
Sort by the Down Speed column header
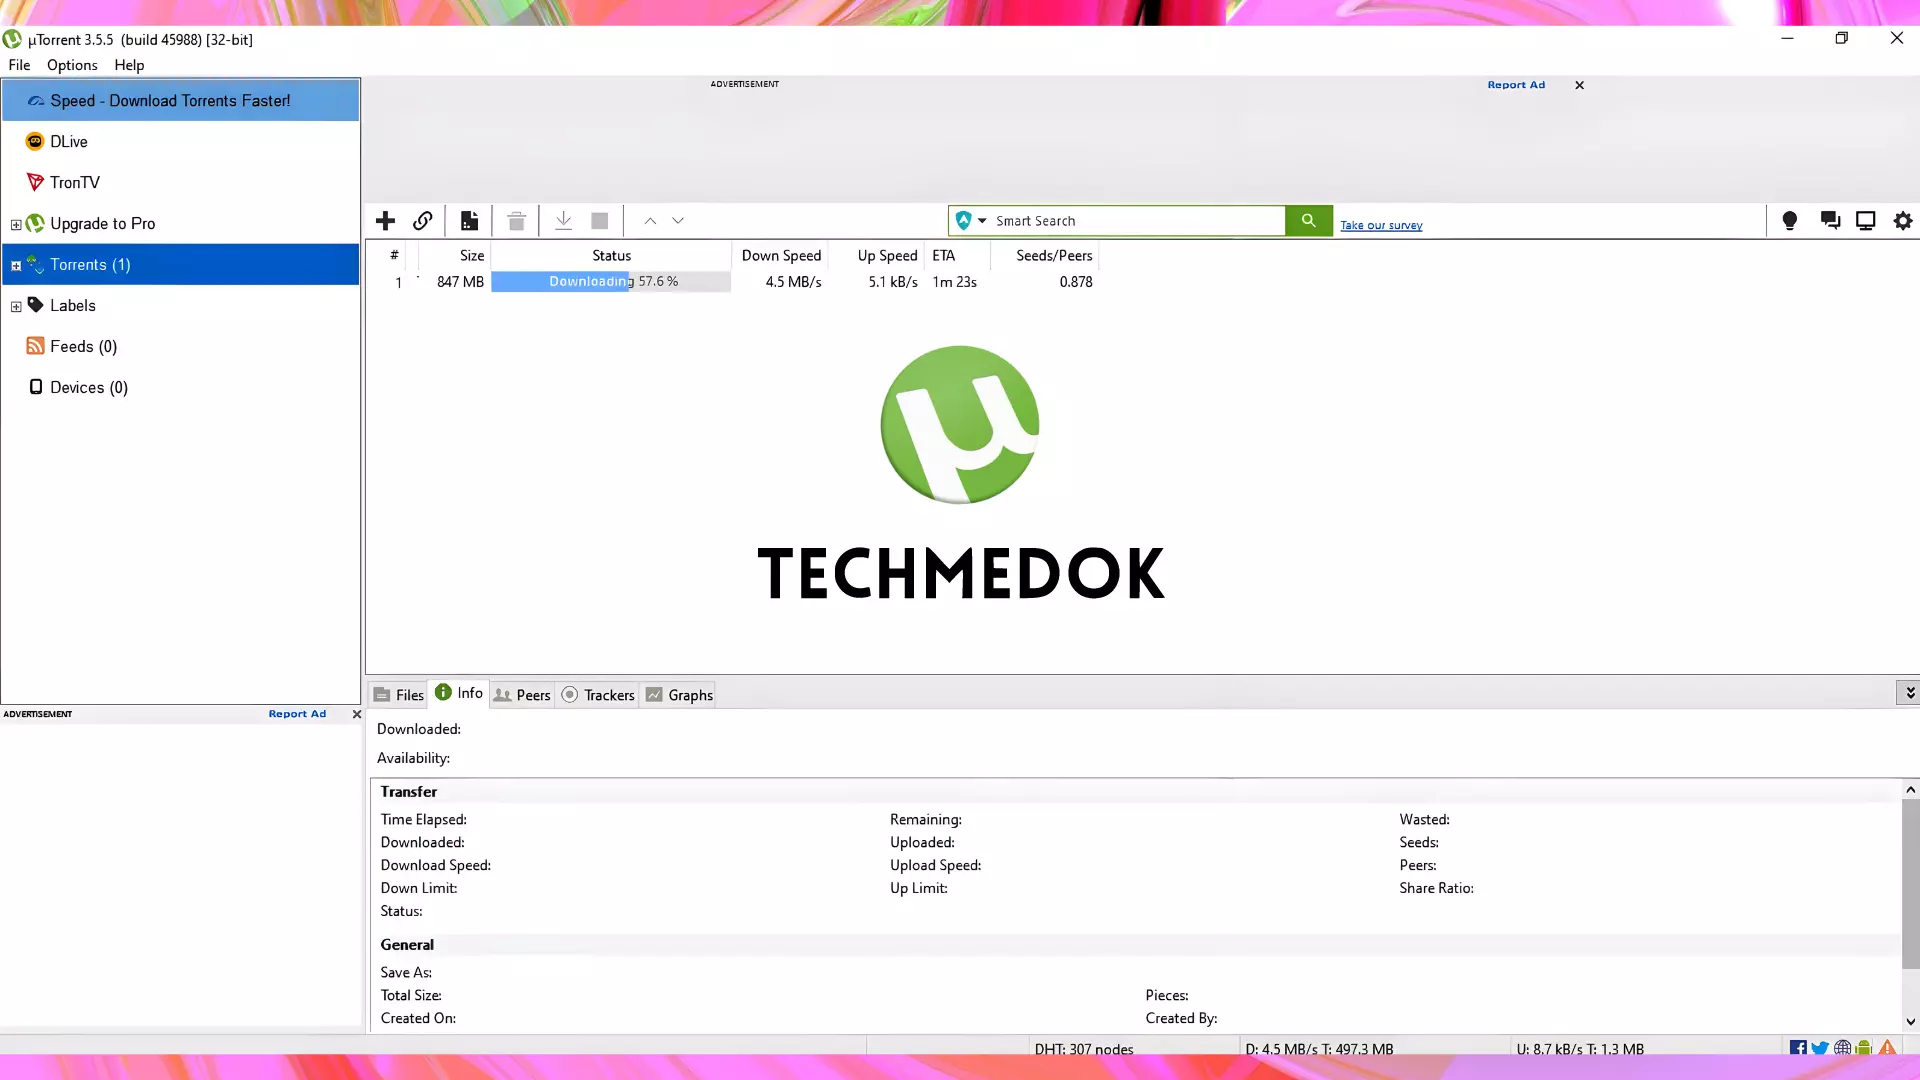780,256
